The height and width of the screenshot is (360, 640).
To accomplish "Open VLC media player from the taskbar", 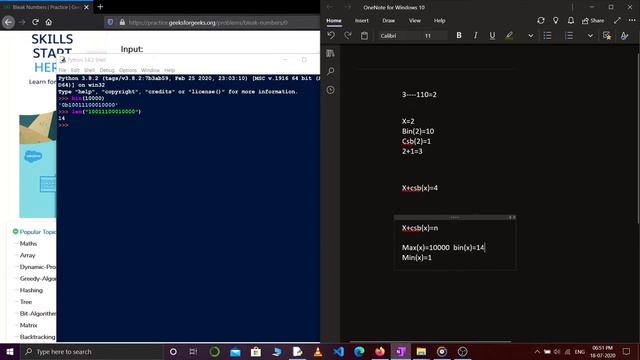I will click(x=318, y=351).
